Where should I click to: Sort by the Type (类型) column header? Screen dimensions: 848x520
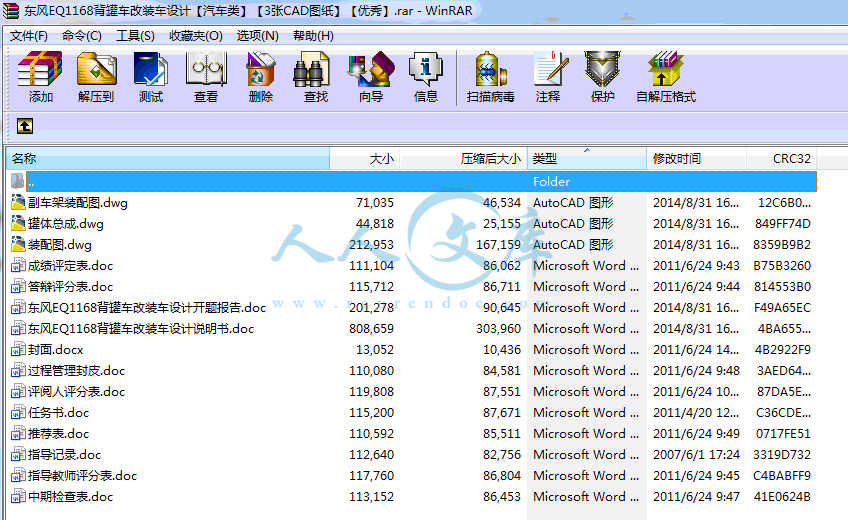click(585, 159)
